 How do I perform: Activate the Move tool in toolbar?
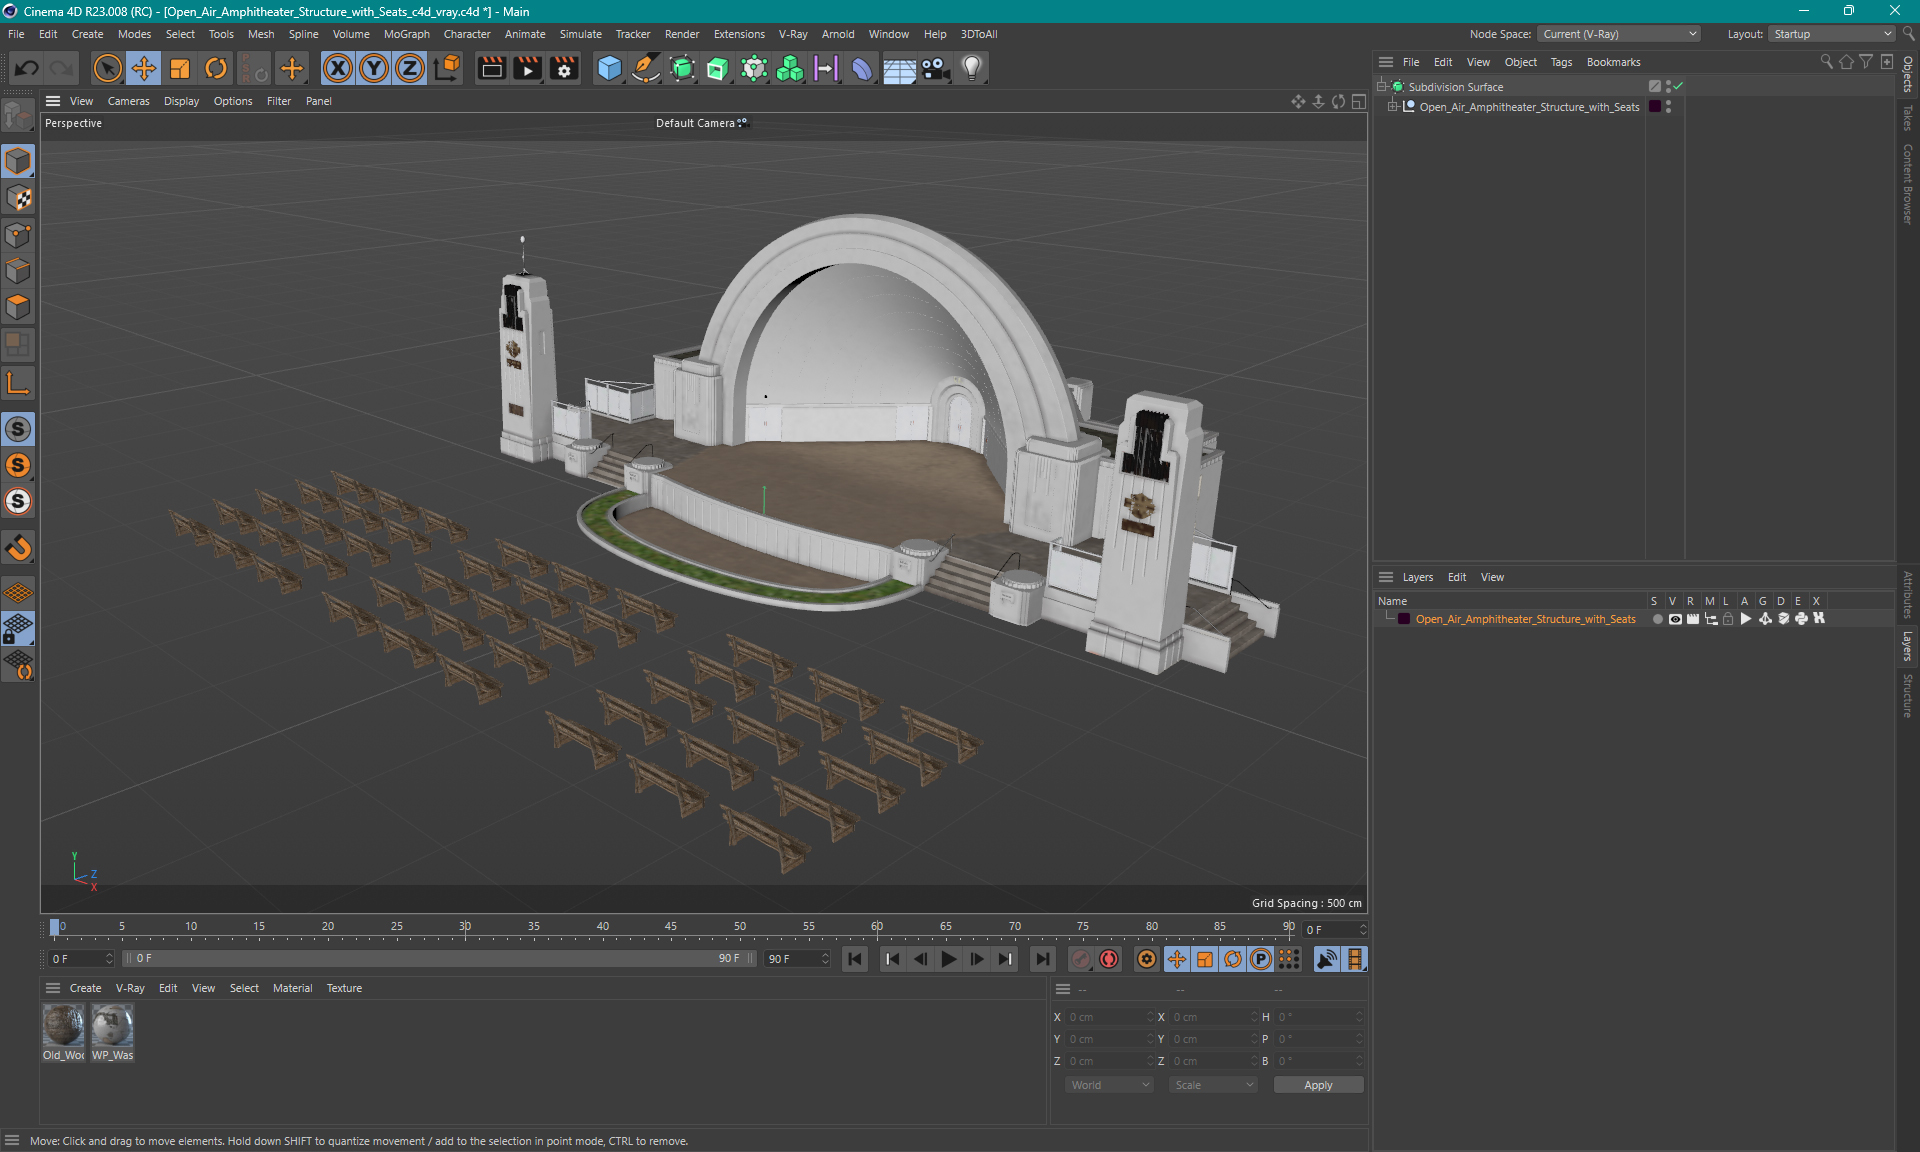144,68
